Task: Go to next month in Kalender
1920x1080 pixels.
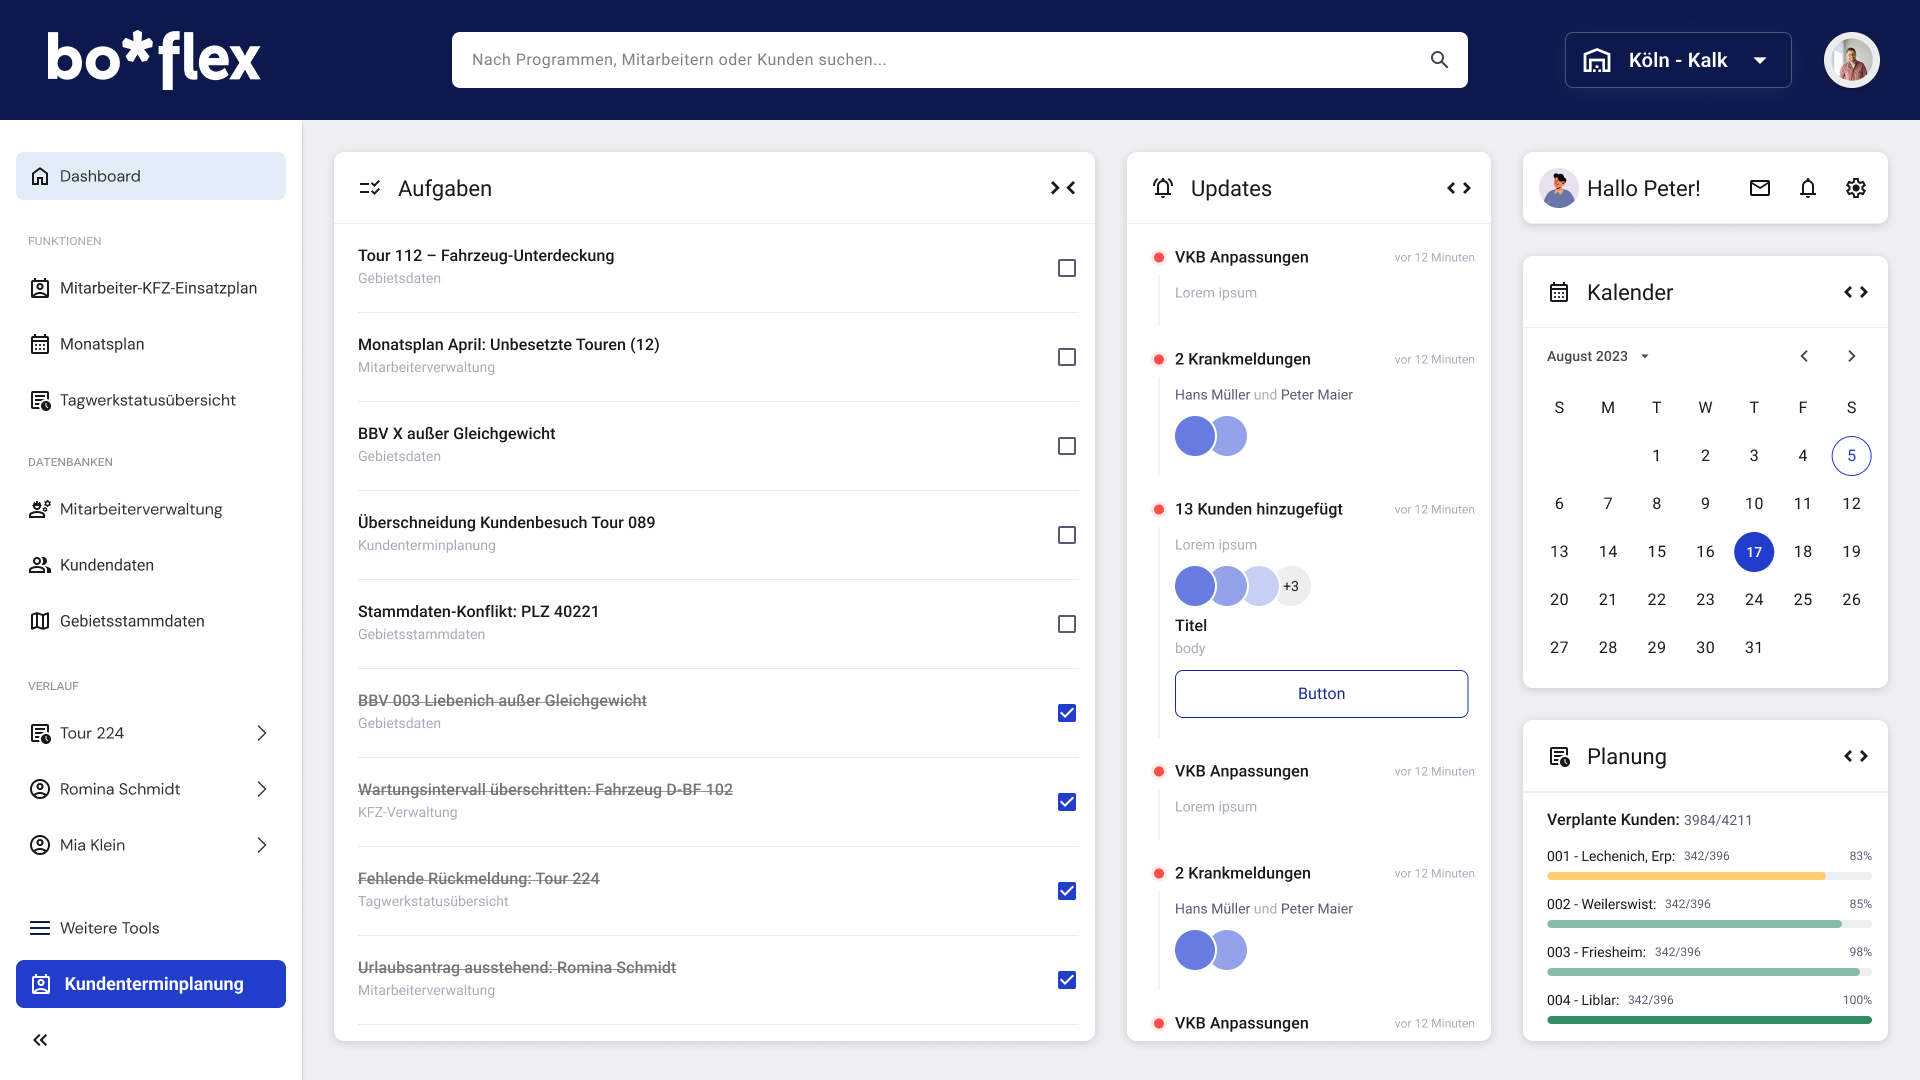Action: [x=1852, y=356]
